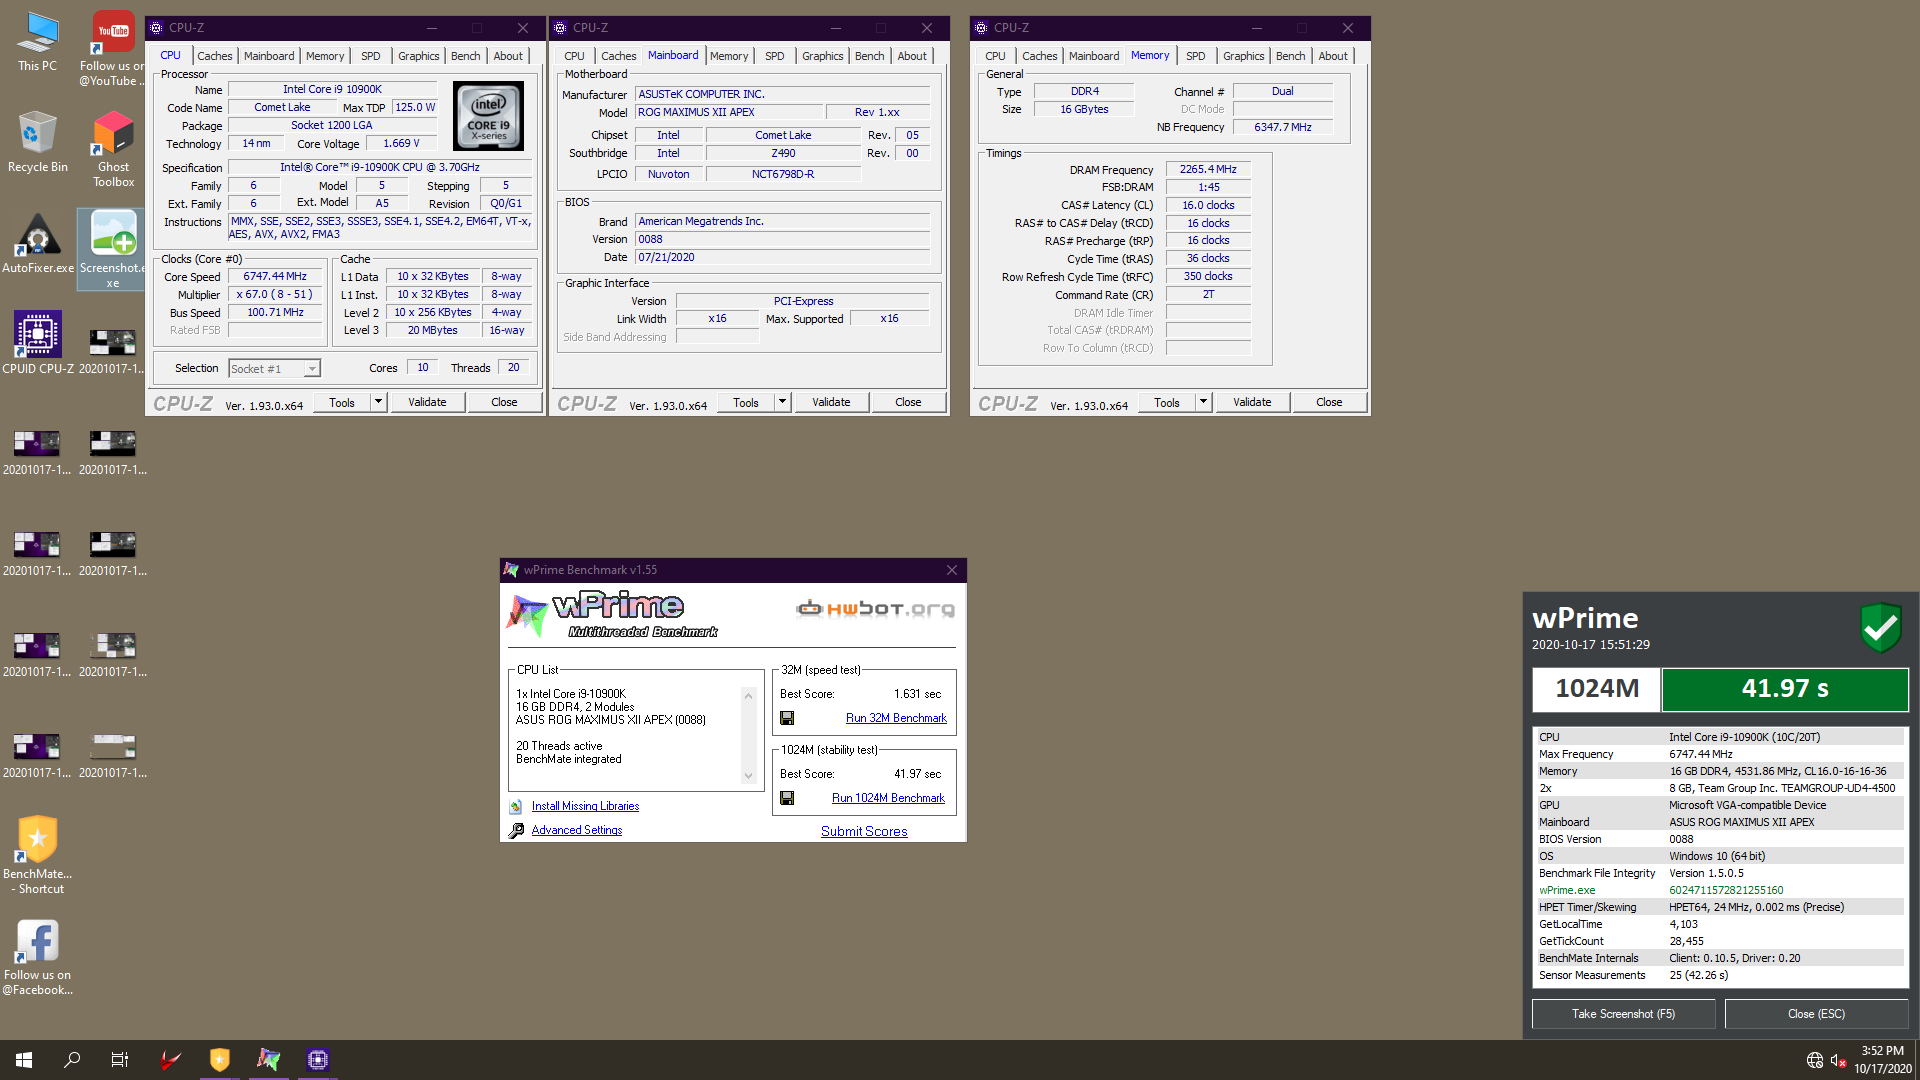Image resolution: width=1920 pixels, height=1080 pixels.
Task: Click BIOS Version 0088 field in CPU-Z
Action: coord(783,240)
